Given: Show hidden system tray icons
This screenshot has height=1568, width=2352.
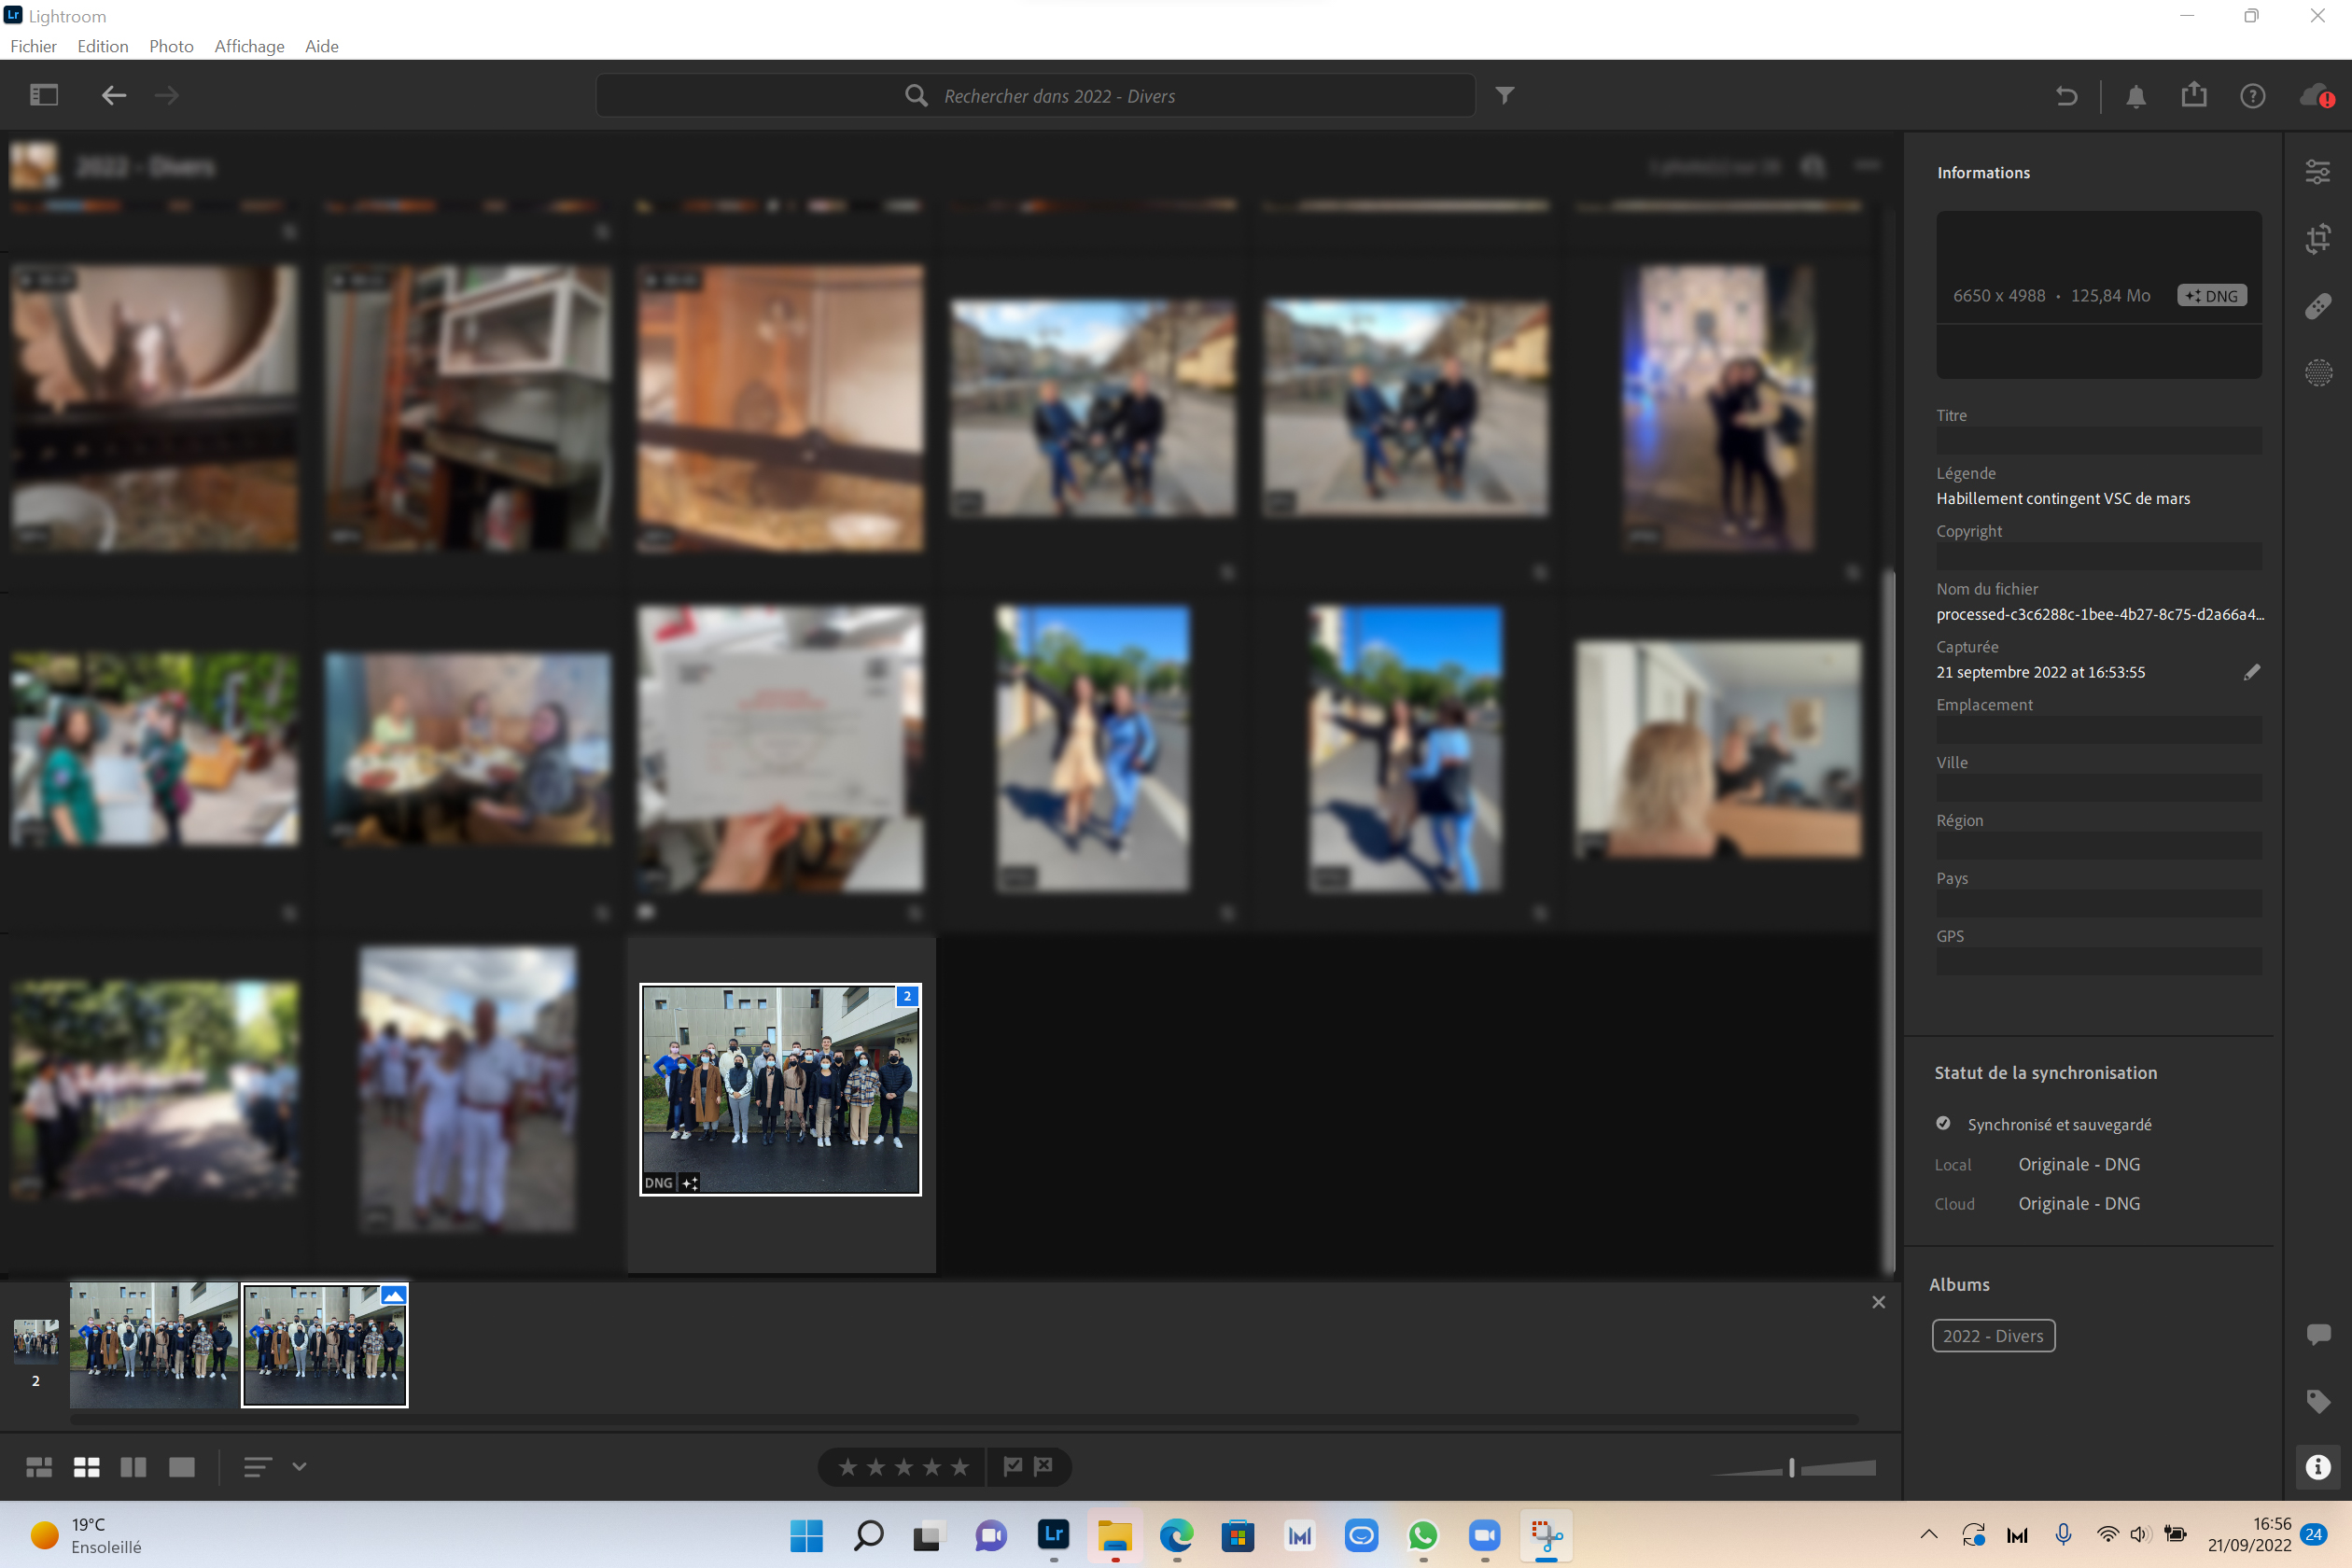Looking at the screenshot, I should (x=1929, y=1534).
